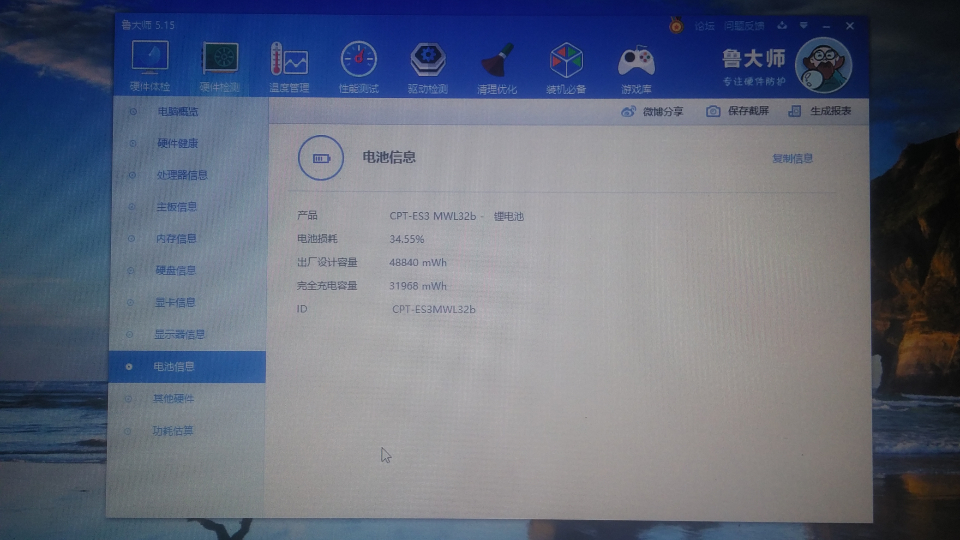Screen dimensions: 960x540
Task: Click the Lu Dashi mascot avatar
Action: click(x=823, y=65)
